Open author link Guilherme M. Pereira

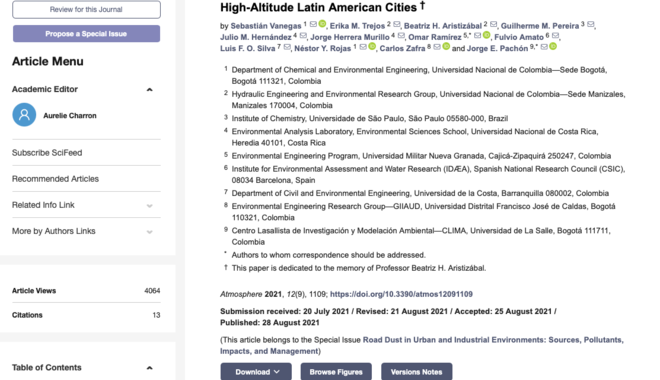[540, 26]
